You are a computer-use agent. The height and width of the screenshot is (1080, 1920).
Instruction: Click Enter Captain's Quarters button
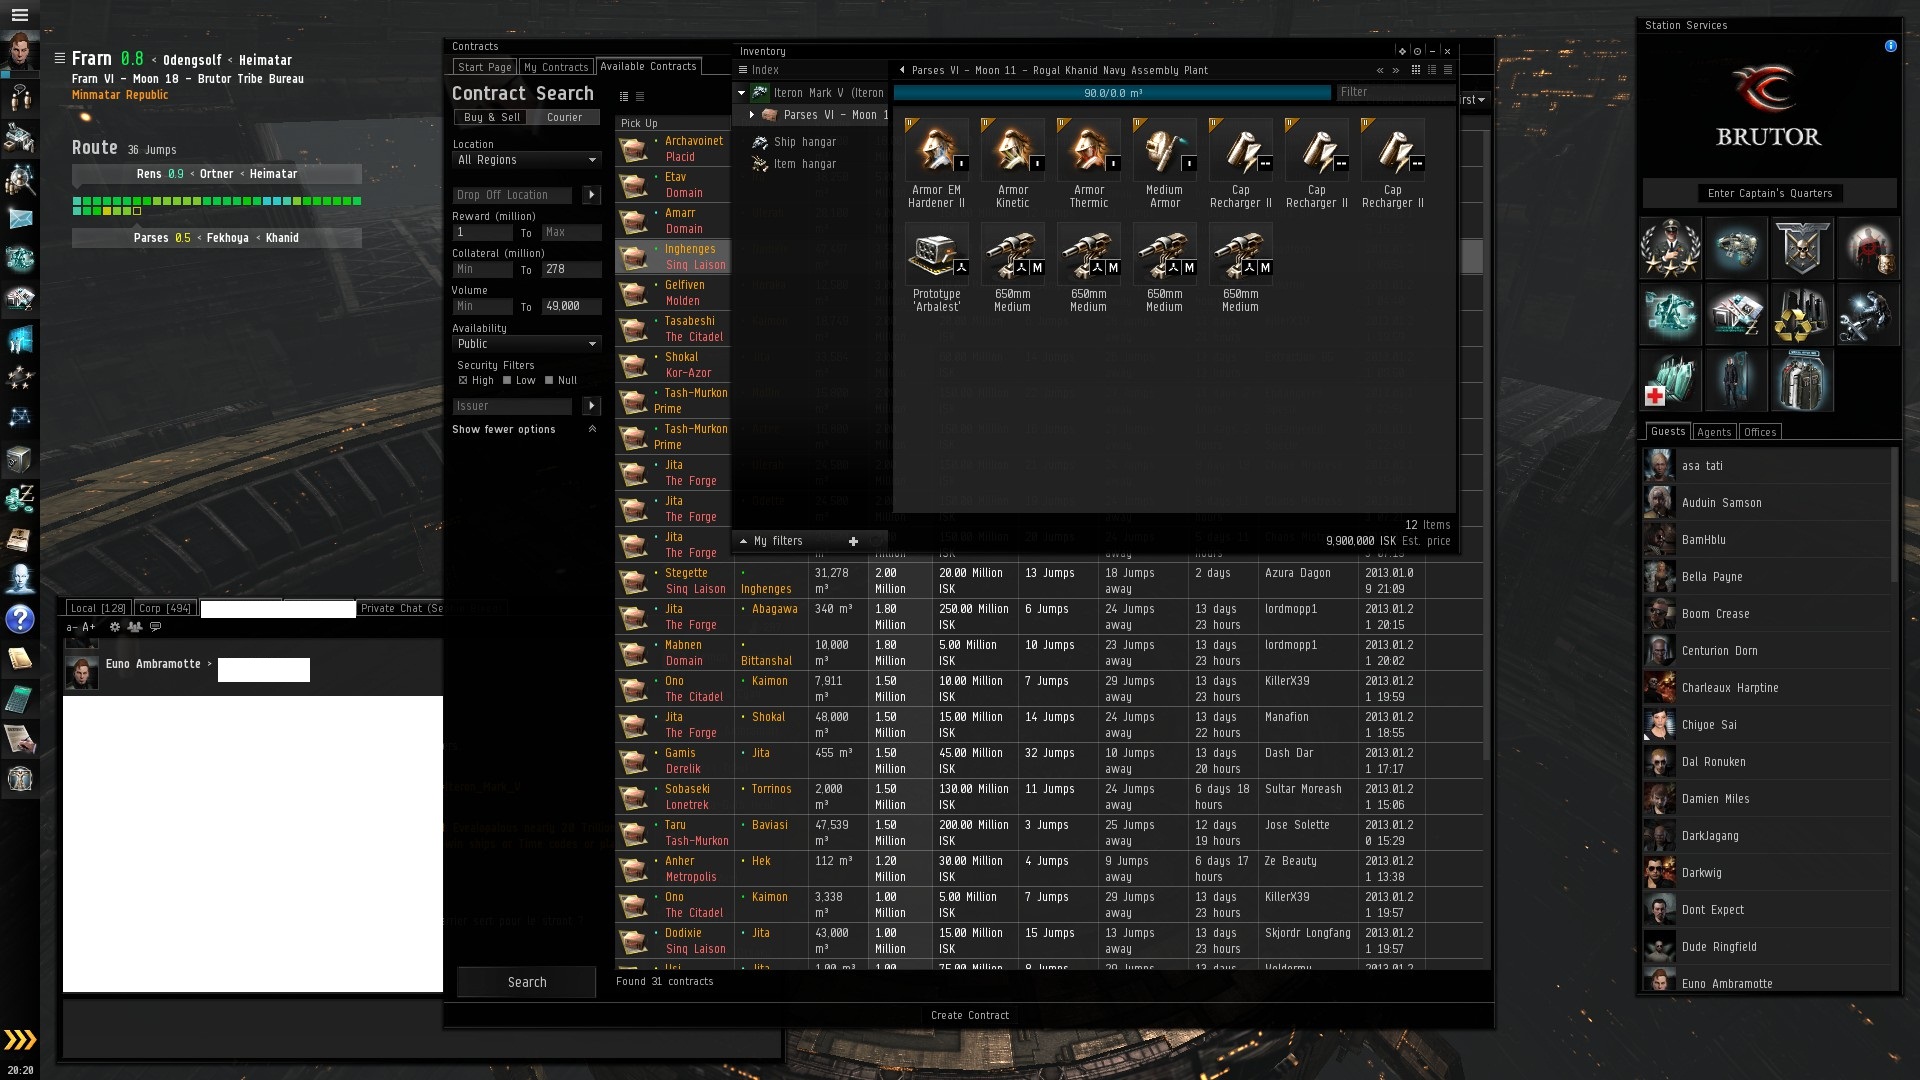[1769, 193]
